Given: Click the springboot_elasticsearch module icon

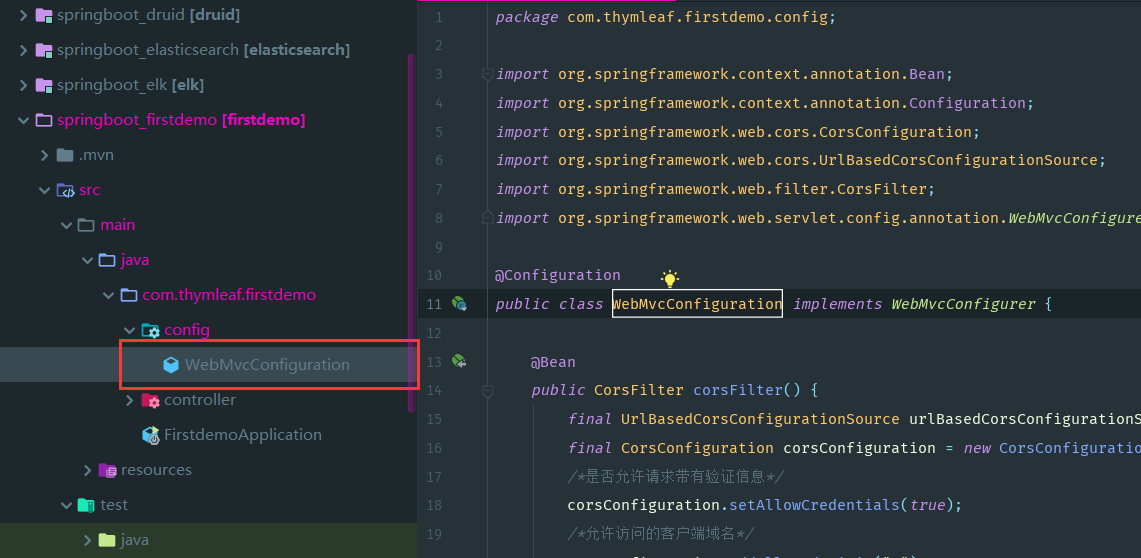Looking at the screenshot, I should pos(44,50).
